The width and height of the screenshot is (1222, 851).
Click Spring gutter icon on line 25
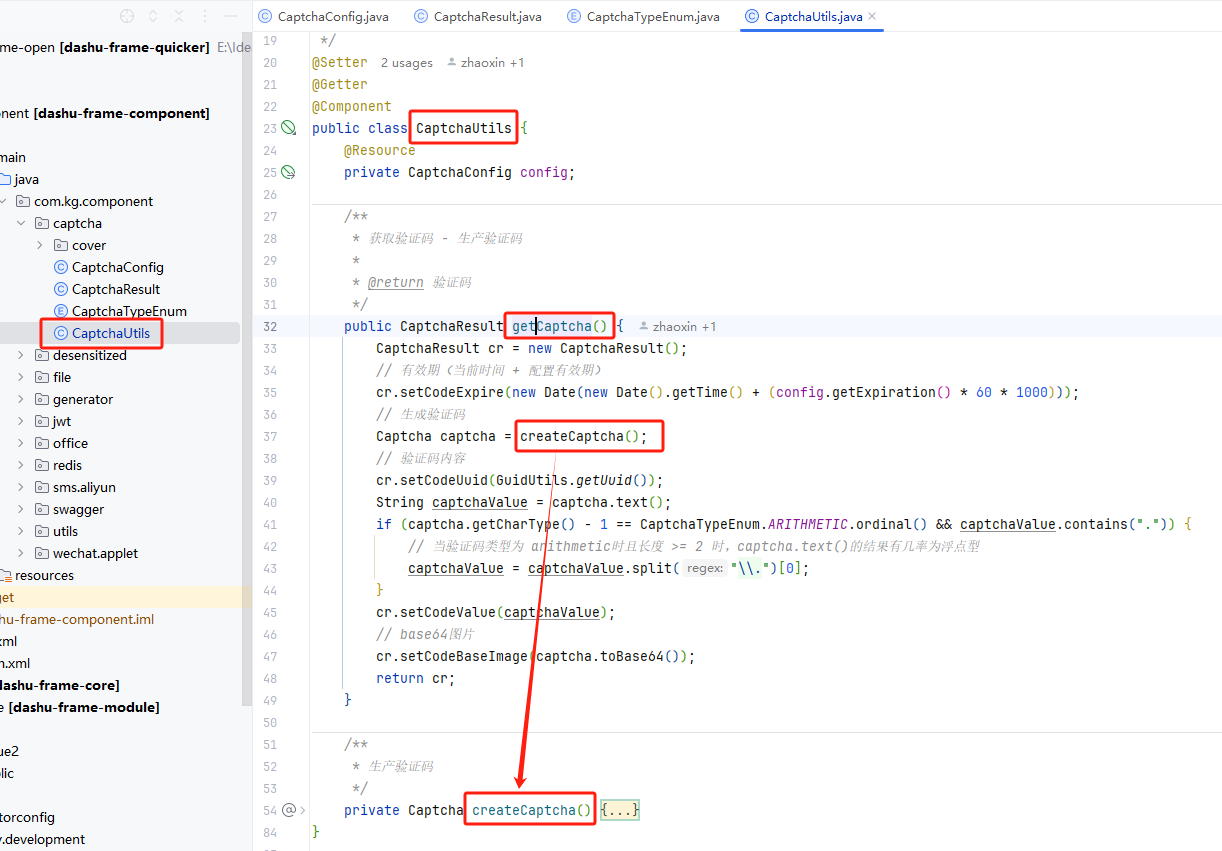tap(289, 172)
